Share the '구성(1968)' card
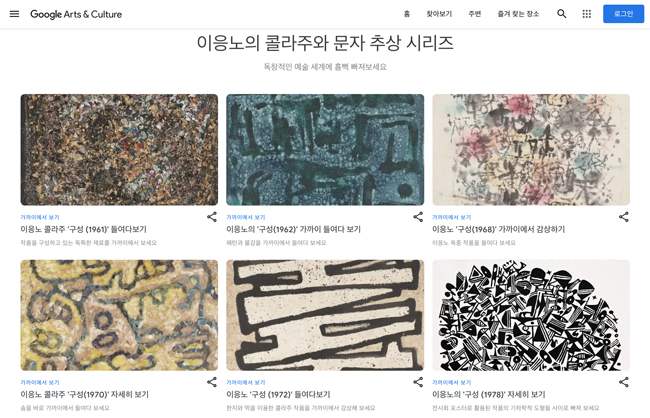The height and width of the screenshot is (418, 650). click(624, 217)
